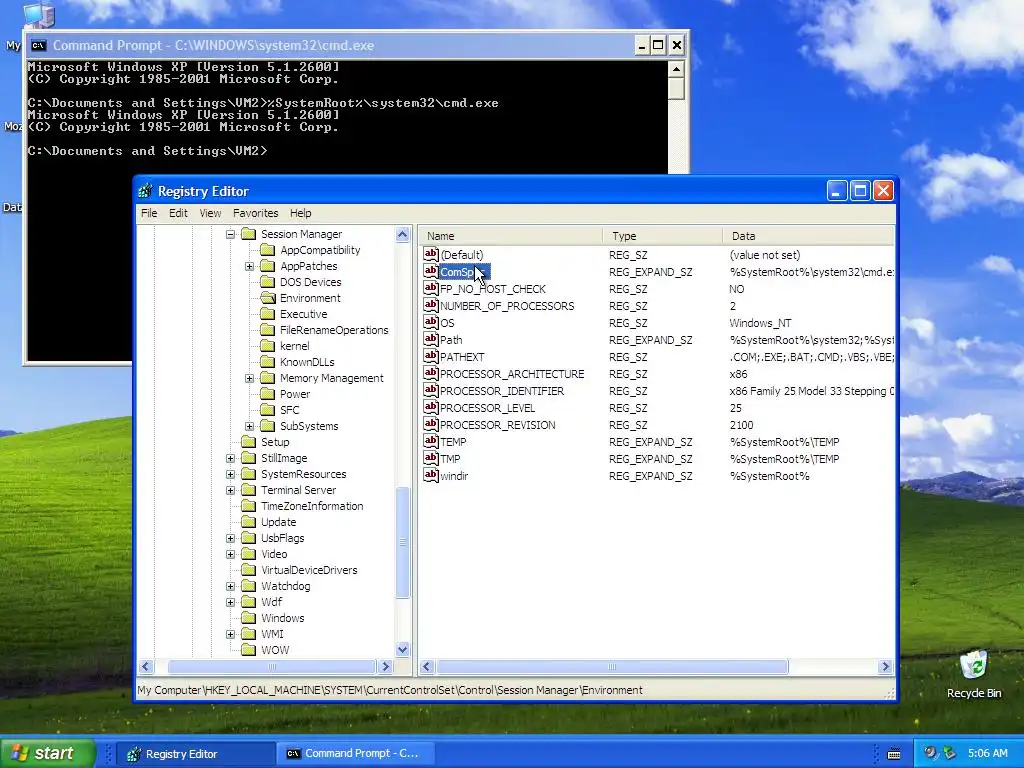This screenshot has width=1024, height=768.
Task: Click the PATHEXT value string icon
Action: [430, 356]
